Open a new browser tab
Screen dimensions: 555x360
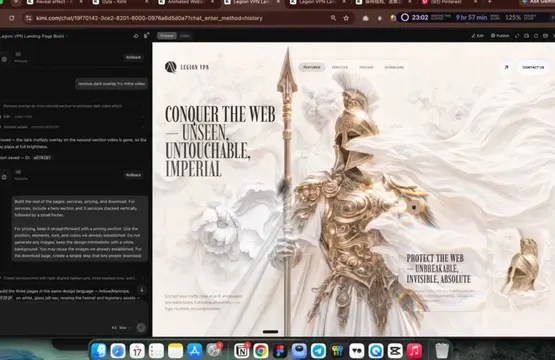(x=490, y=2)
